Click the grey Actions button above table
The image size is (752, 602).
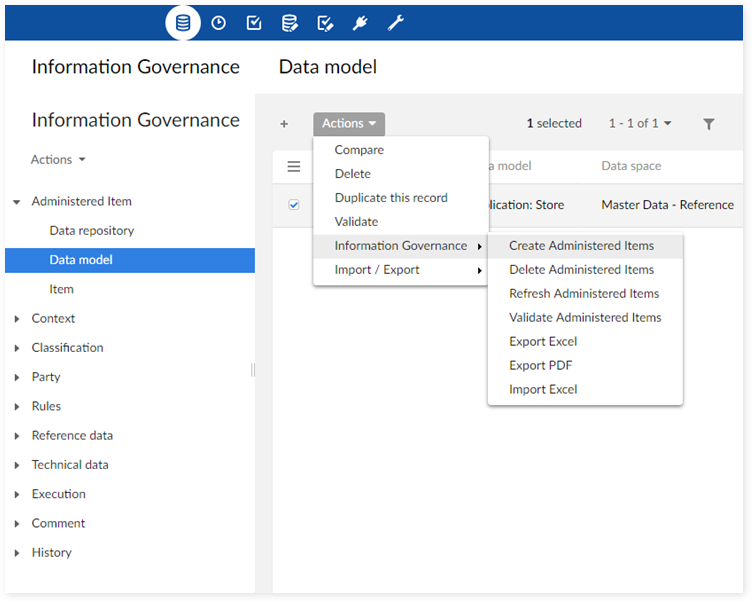tap(349, 124)
